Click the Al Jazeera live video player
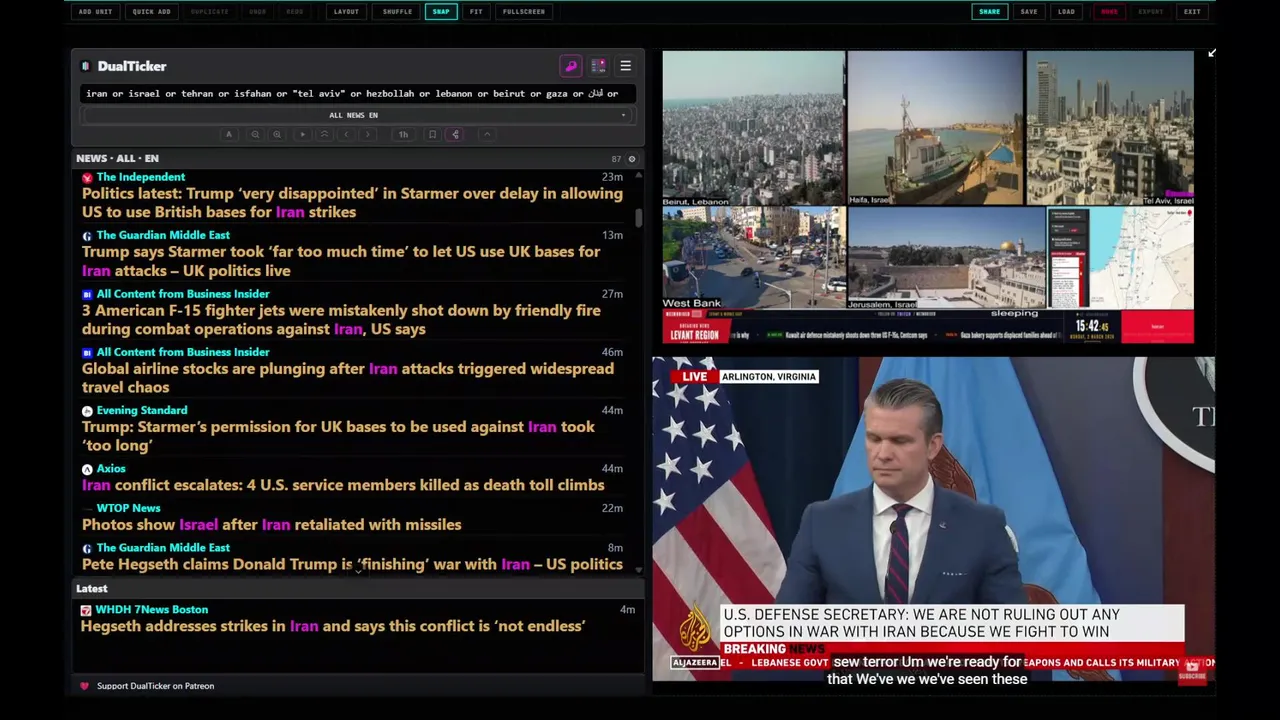The height and width of the screenshot is (720, 1280). coord(933,519)
